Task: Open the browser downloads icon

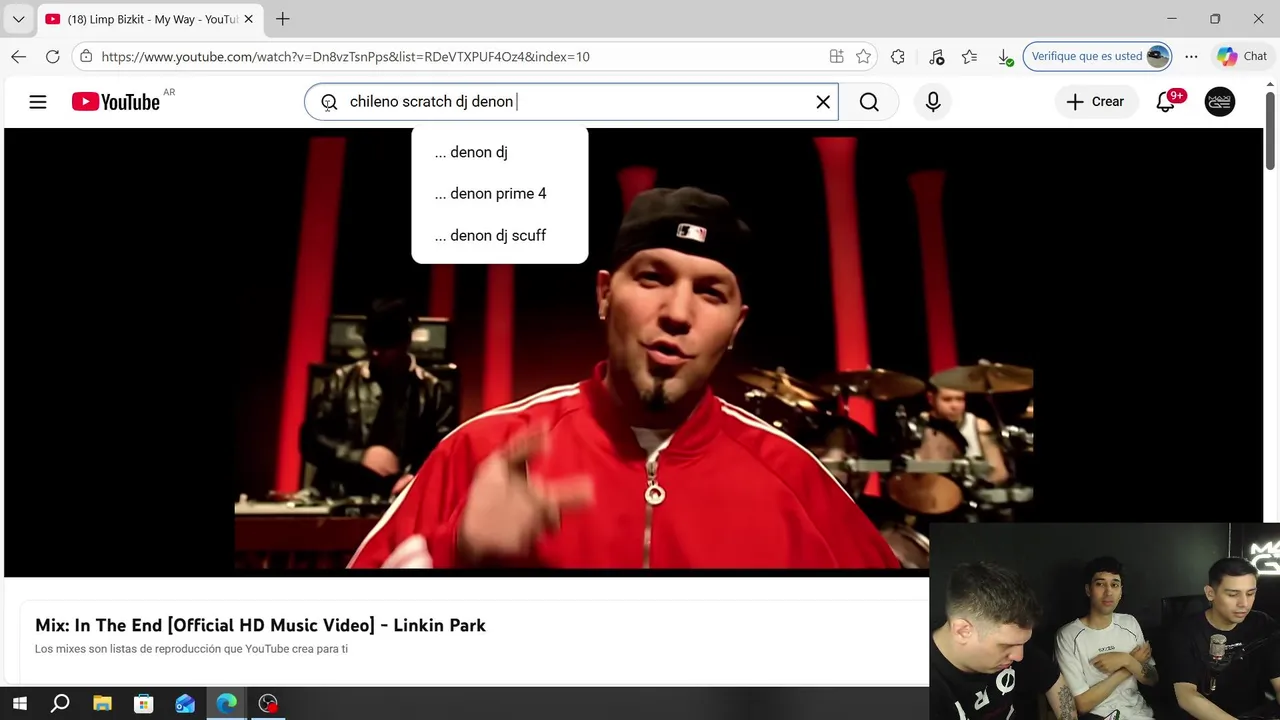Action: (x=1005, y=57)
